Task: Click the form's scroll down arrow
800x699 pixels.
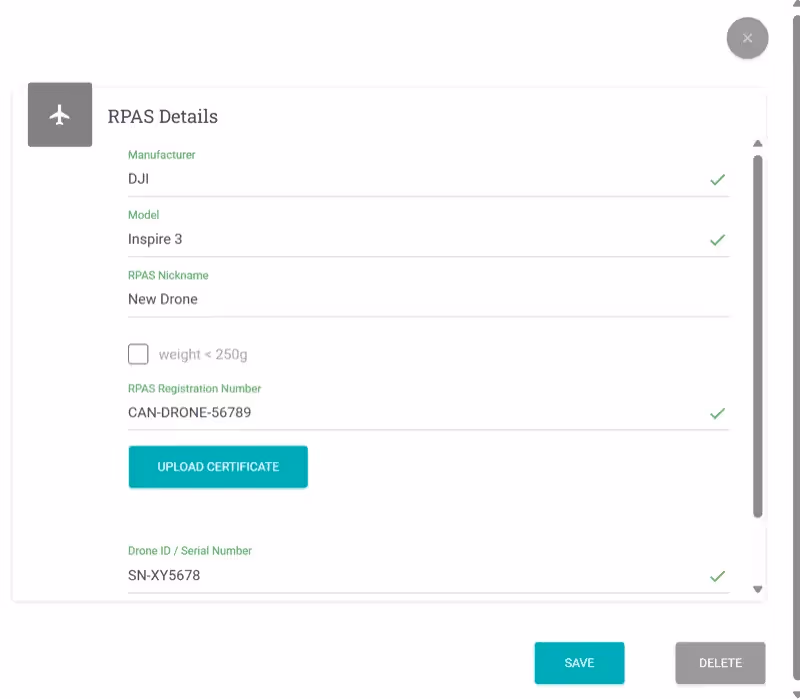Action: [757, 590]
